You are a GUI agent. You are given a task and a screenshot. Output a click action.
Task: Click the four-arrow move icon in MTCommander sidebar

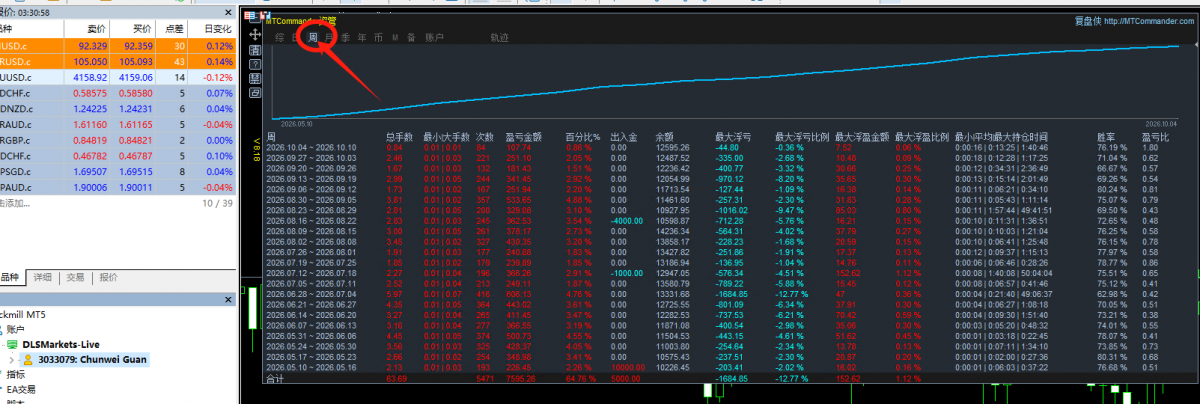click(x=256, y=34)
